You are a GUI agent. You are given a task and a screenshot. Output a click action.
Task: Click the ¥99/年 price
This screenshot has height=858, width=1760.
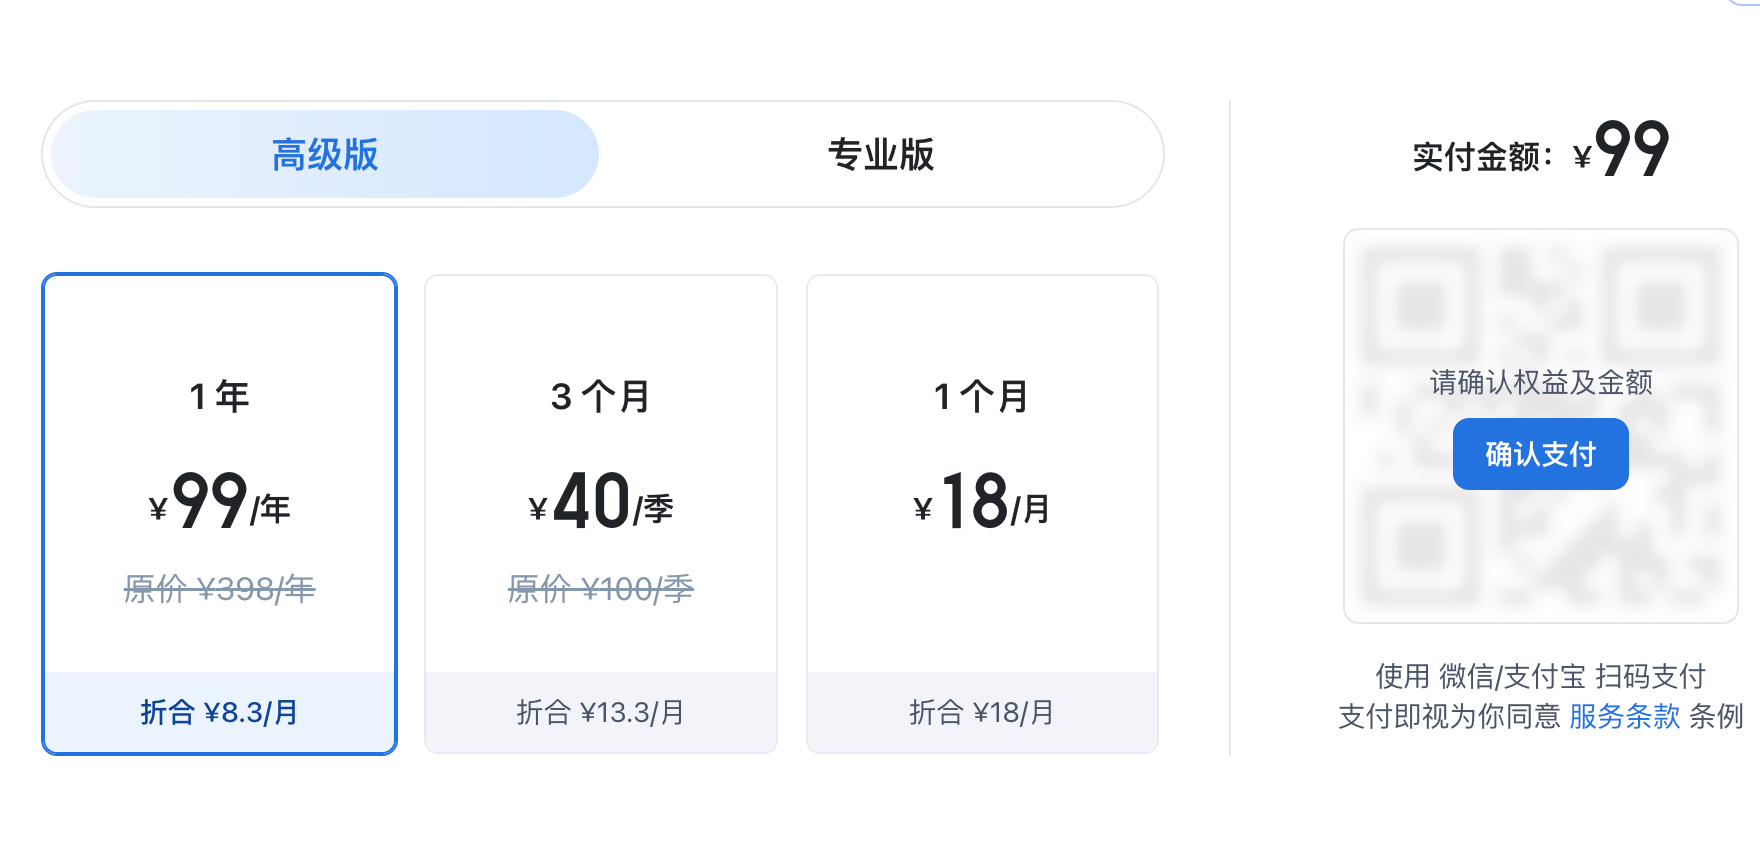coord(219,502)
